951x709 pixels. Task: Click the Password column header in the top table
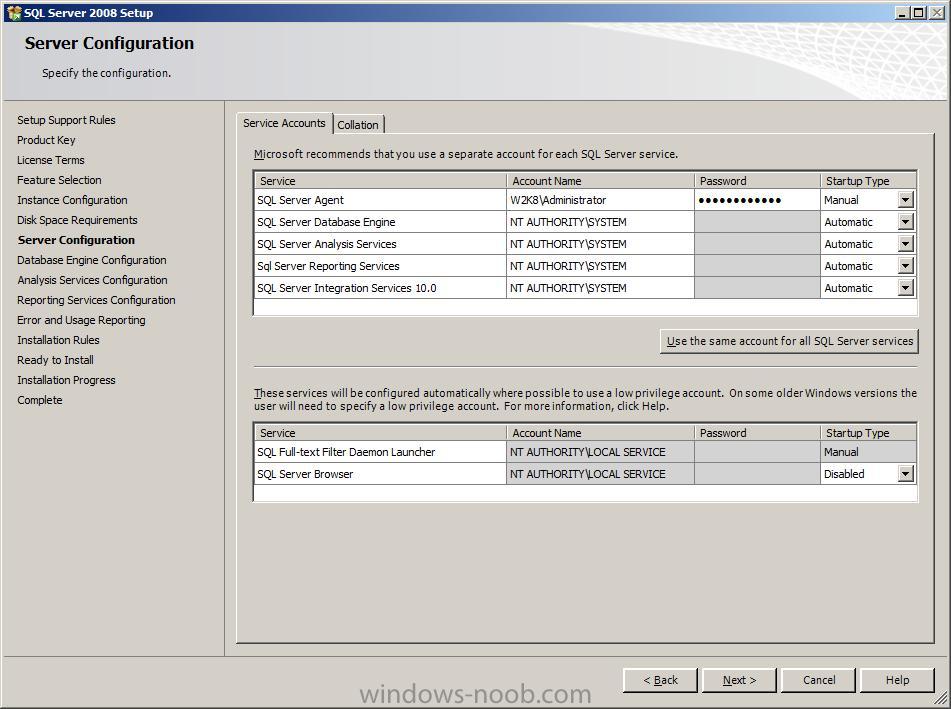pyautogui.click(x=757, y=181)
